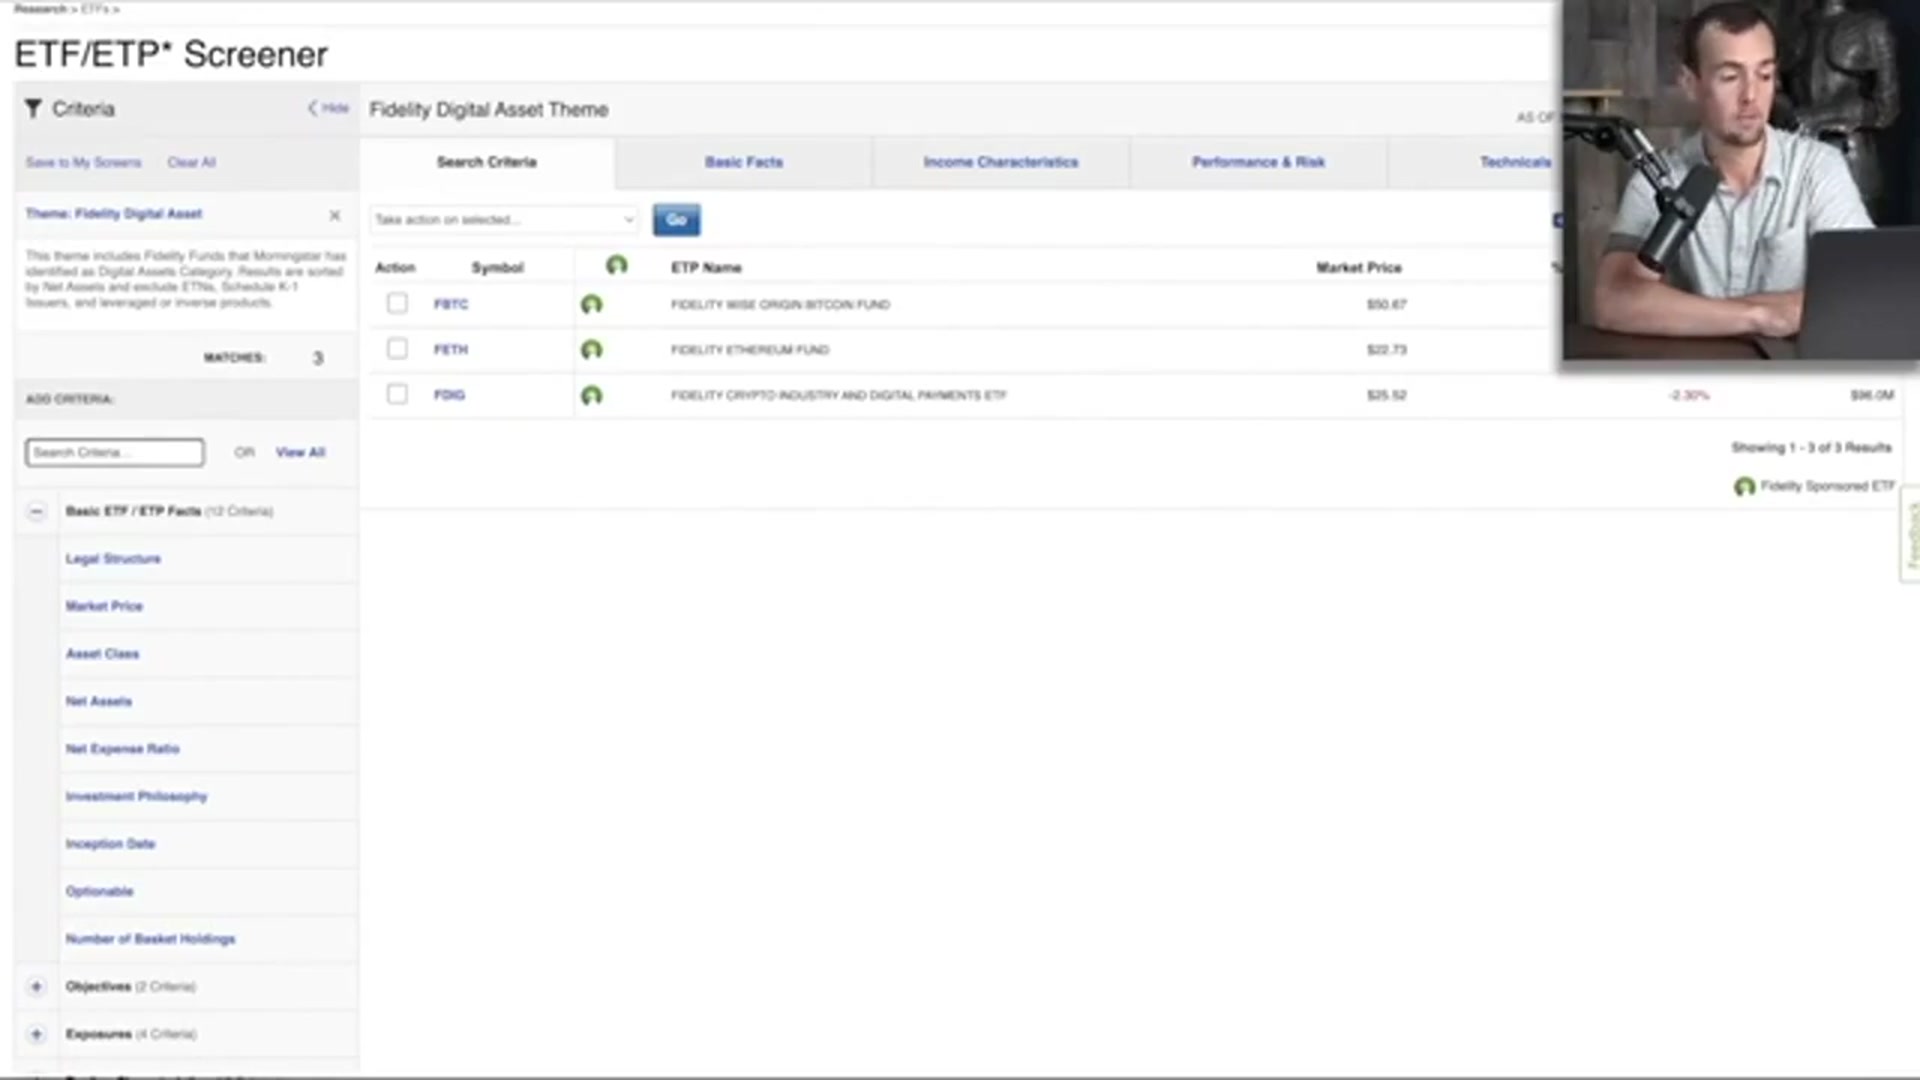This screenshot has height=1080, width=1920.
Task: Click the Search Criteria input field
Action: coord(115,453)
